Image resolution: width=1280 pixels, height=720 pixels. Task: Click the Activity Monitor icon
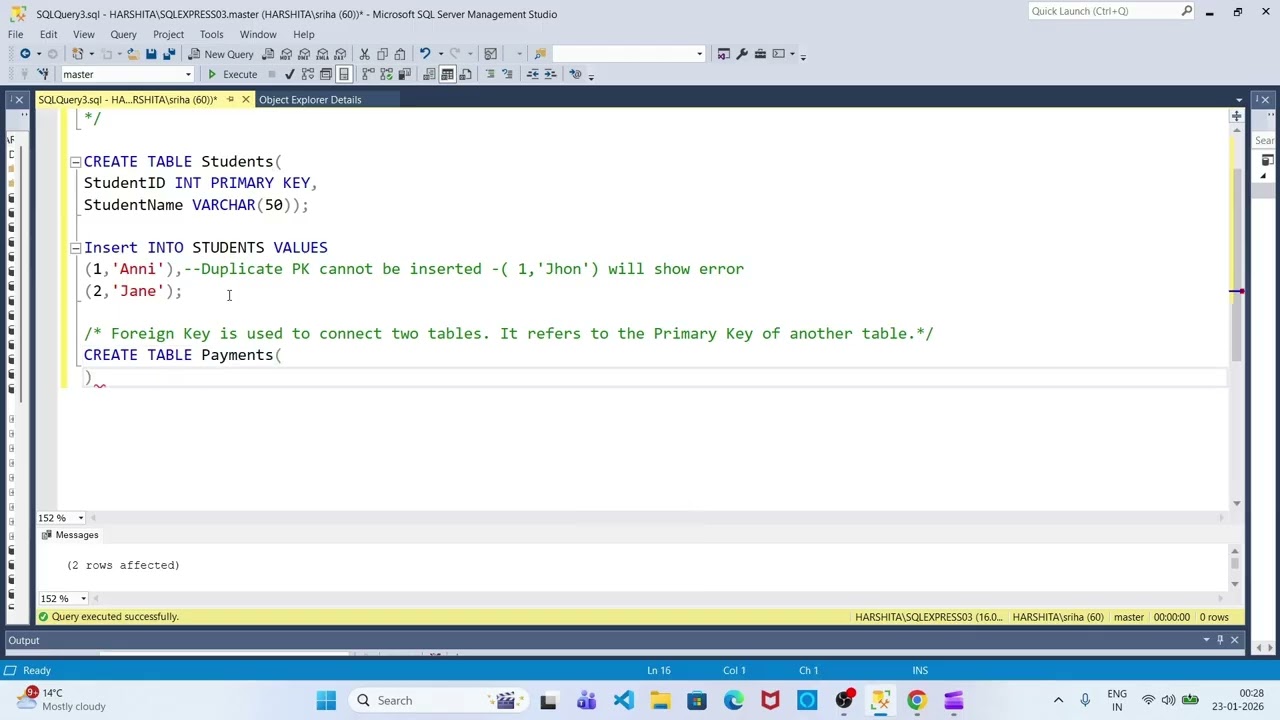click(490, 54)
